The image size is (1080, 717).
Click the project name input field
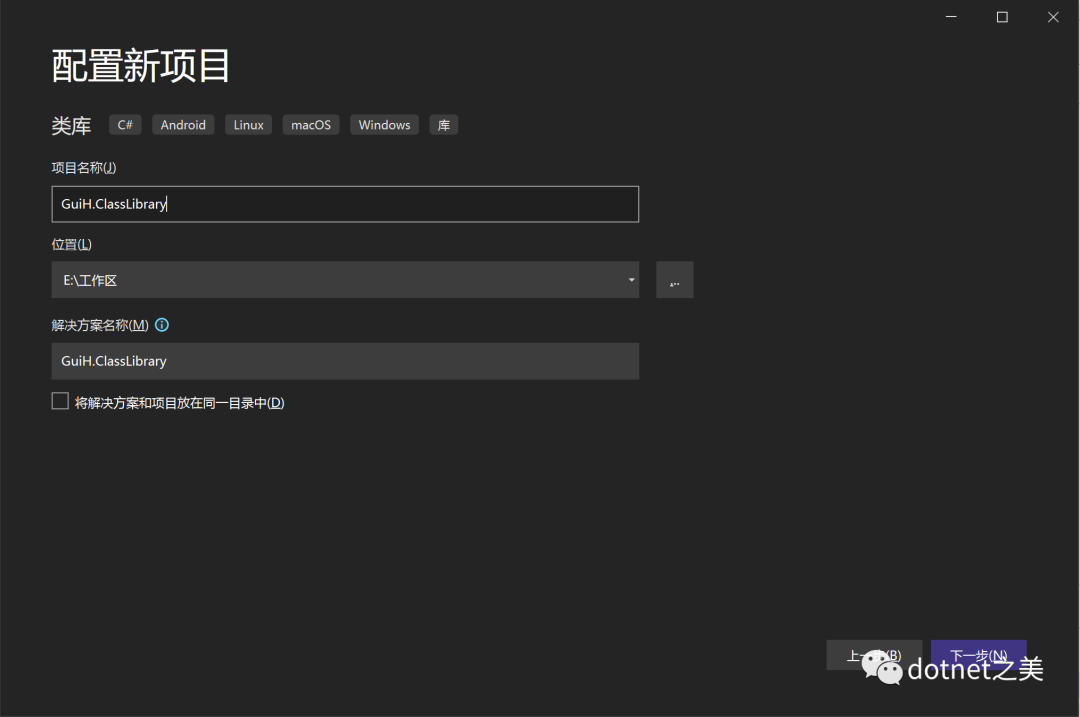[345, 204]
